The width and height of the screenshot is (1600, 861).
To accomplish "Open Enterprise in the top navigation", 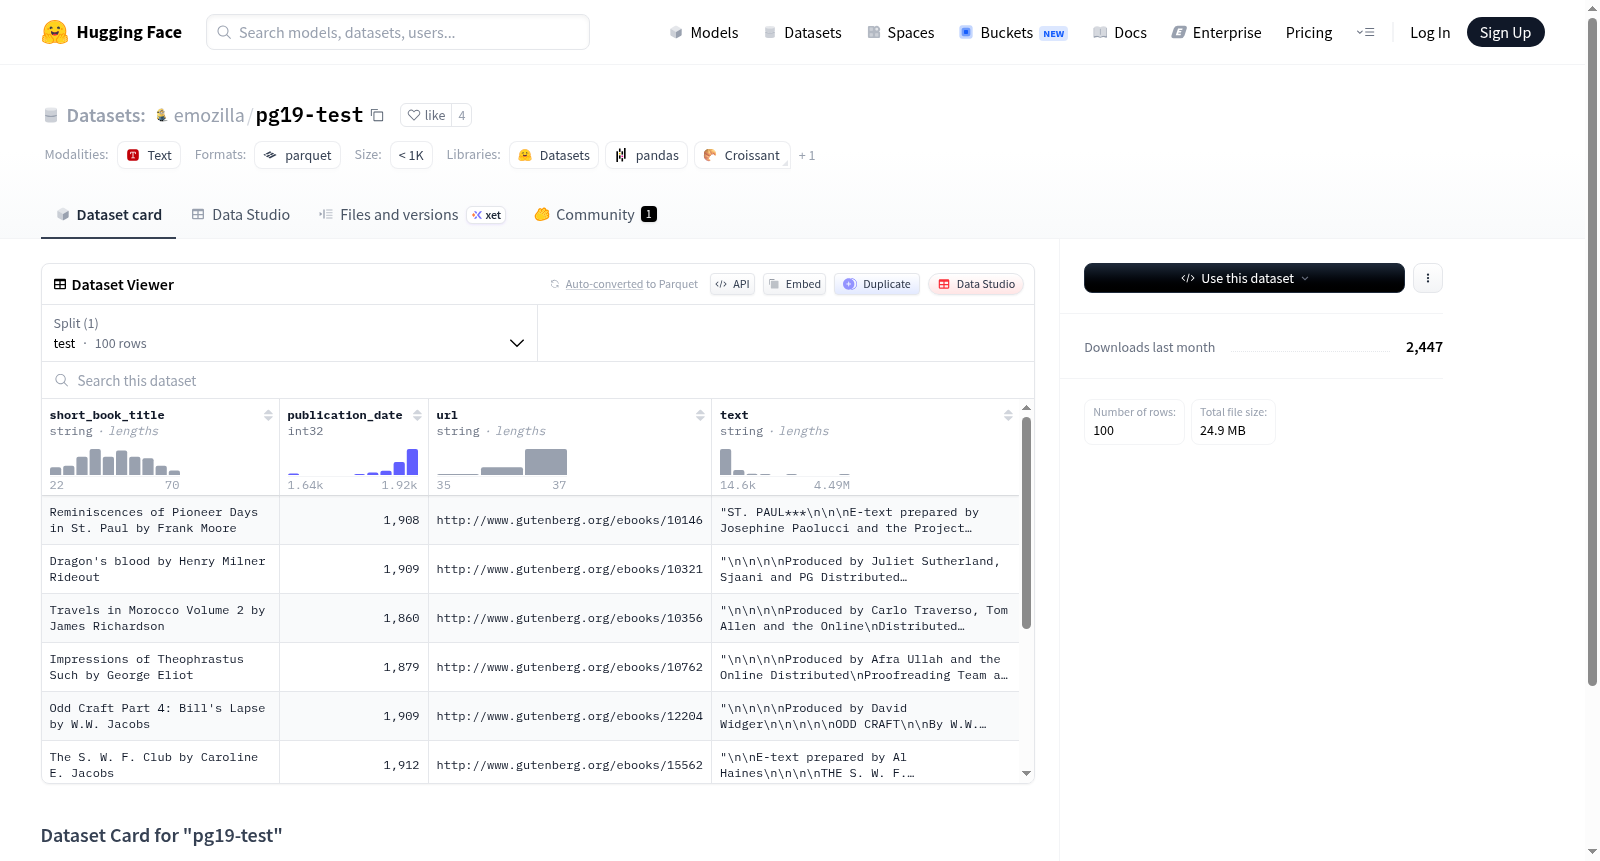I will click(x=1216, y=32).
